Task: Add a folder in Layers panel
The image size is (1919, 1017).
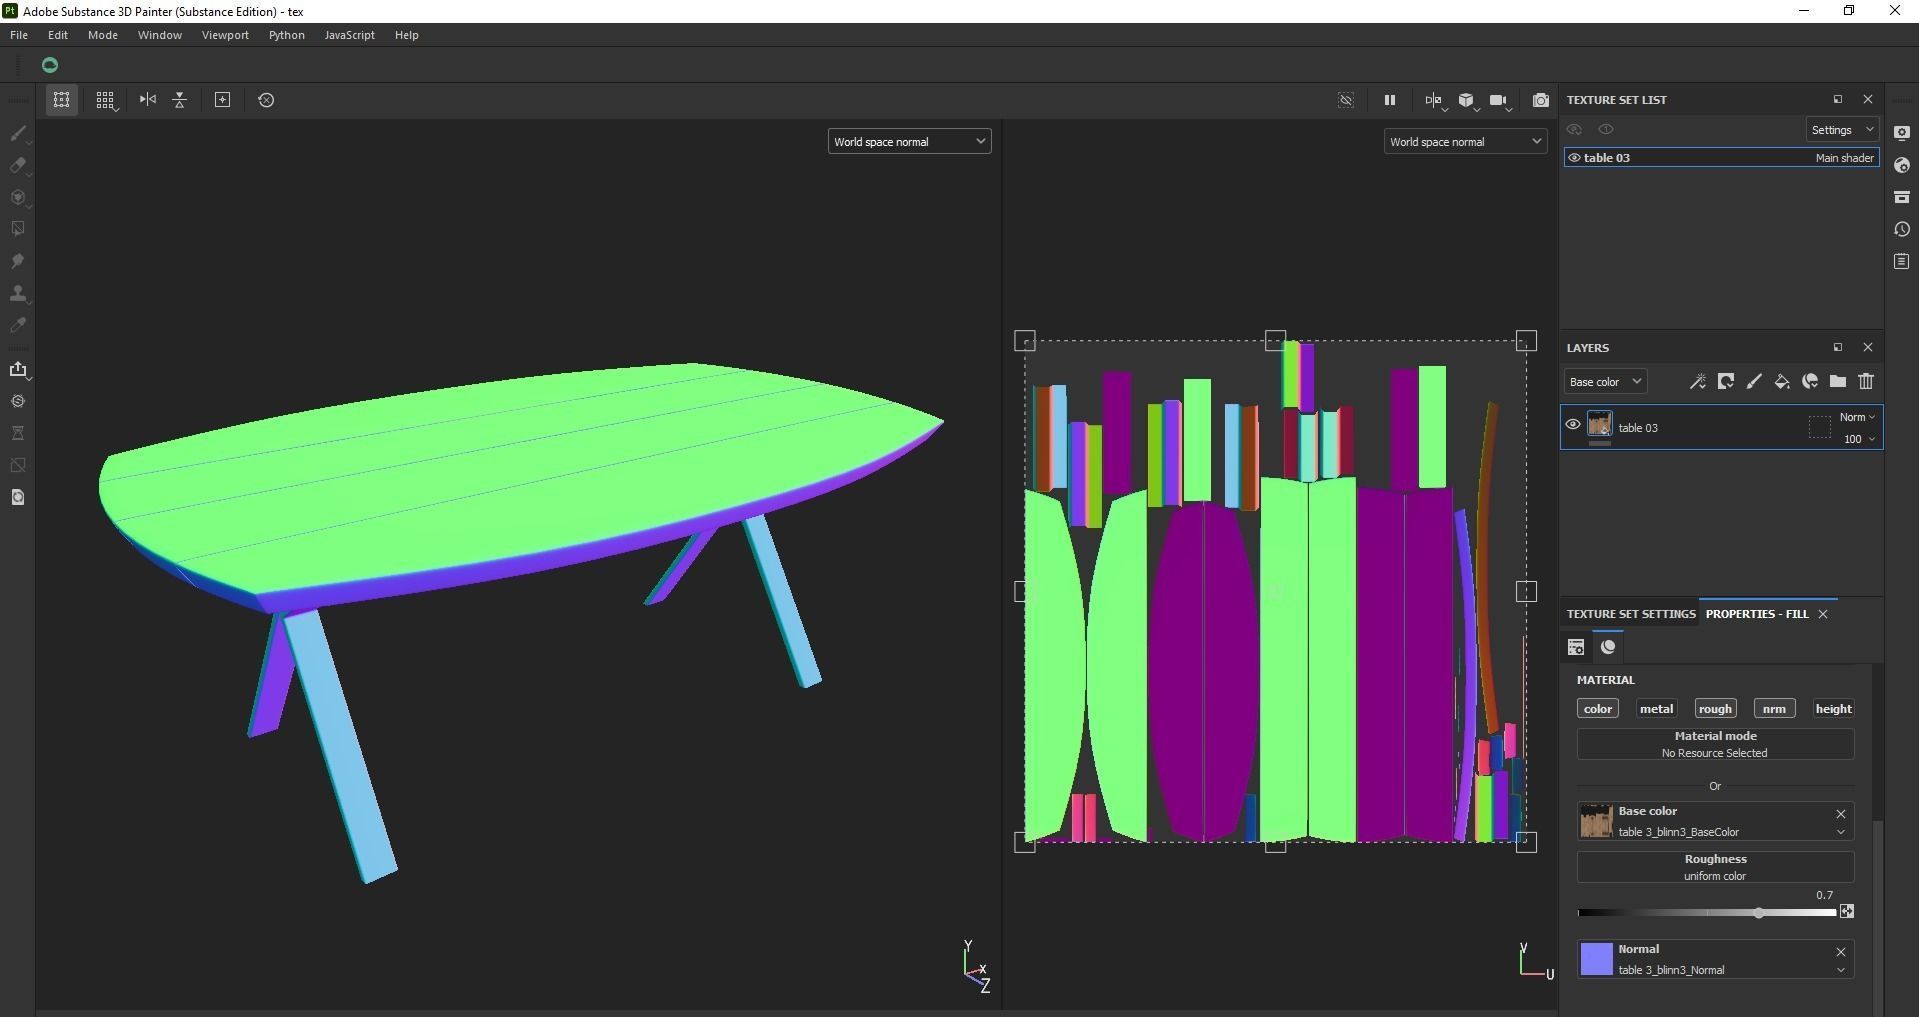Action: click(1838, 381)
